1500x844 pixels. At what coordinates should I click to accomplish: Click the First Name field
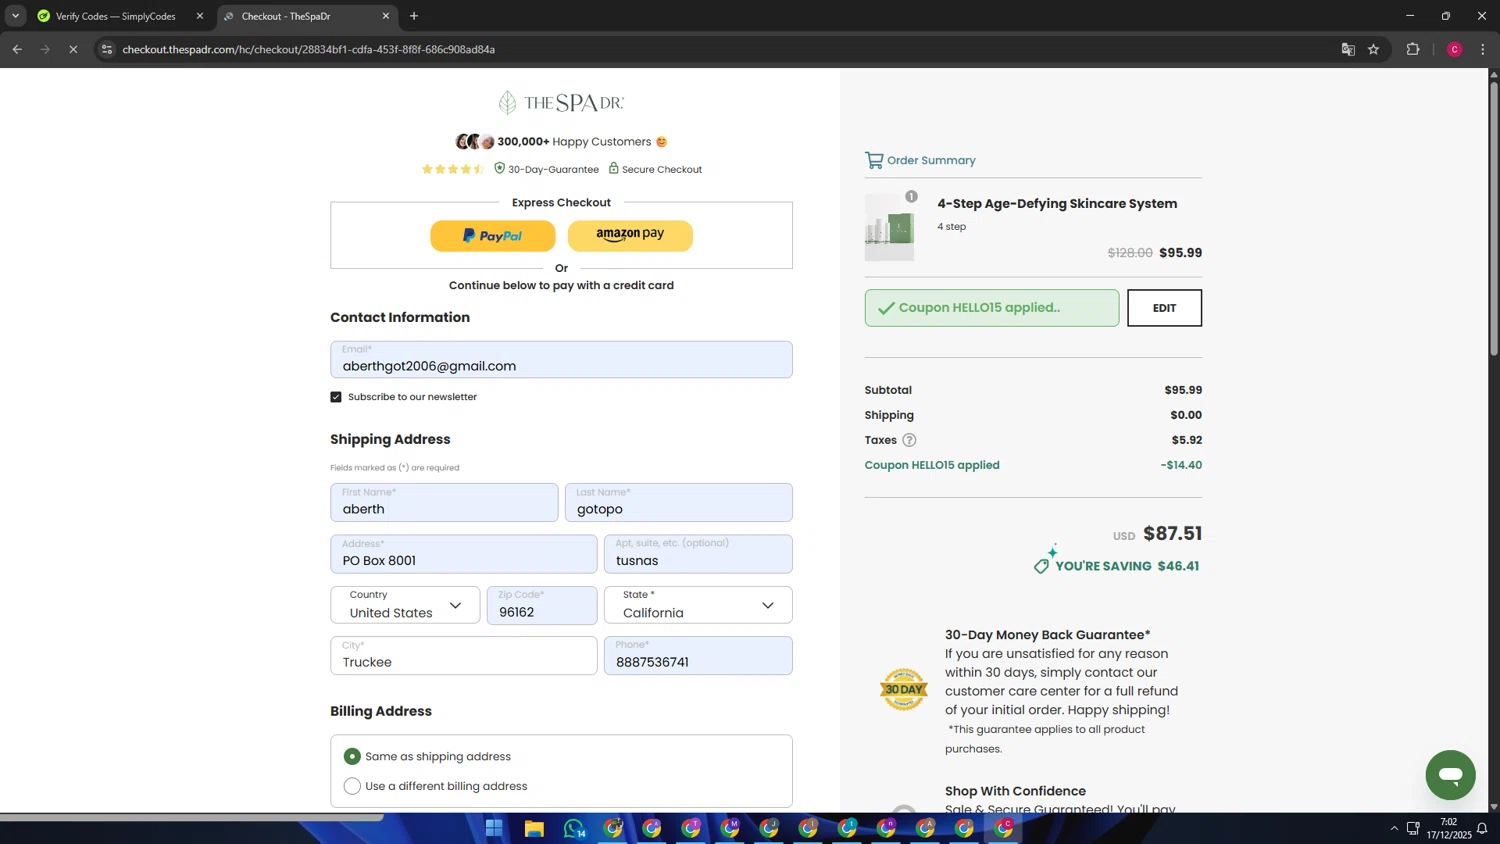coord(444,503)
